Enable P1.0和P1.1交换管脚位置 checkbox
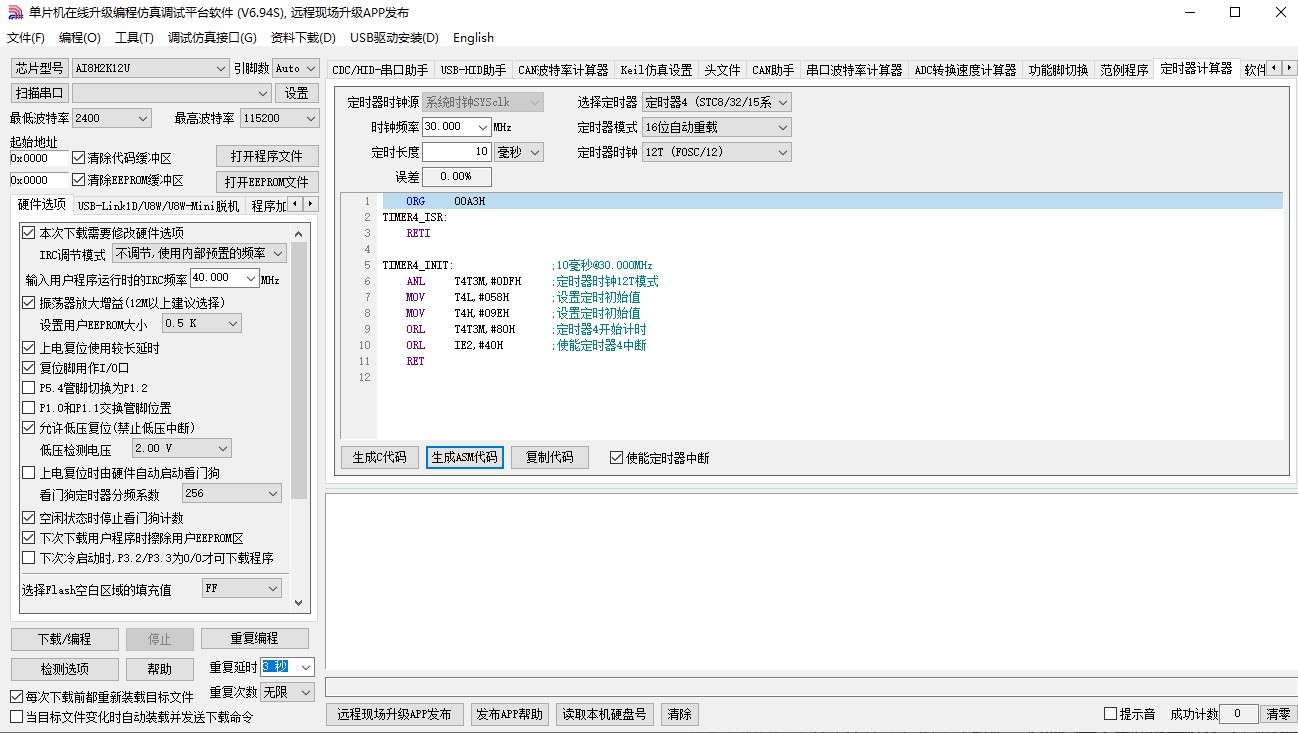The image size is (1298, 733). (x=28, y=408)
